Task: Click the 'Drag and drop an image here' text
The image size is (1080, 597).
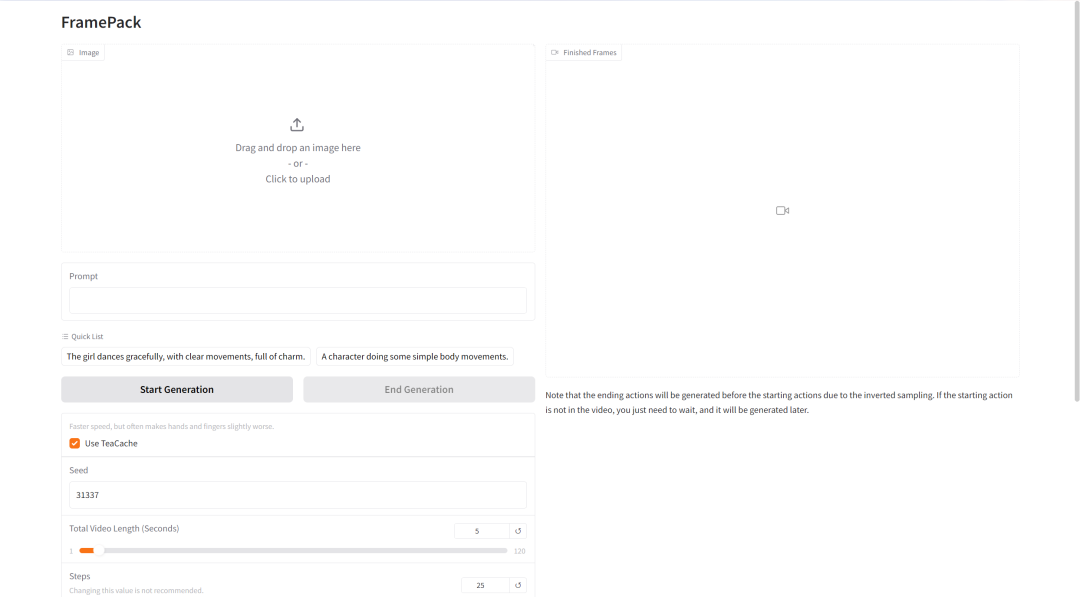Action: [x=298, y=147]
